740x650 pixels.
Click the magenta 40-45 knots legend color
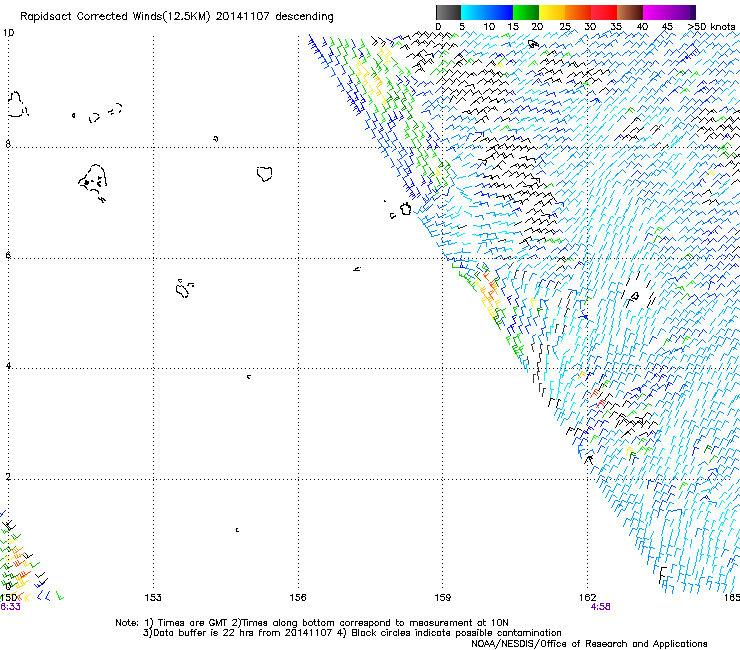click(x=656, y=12)
